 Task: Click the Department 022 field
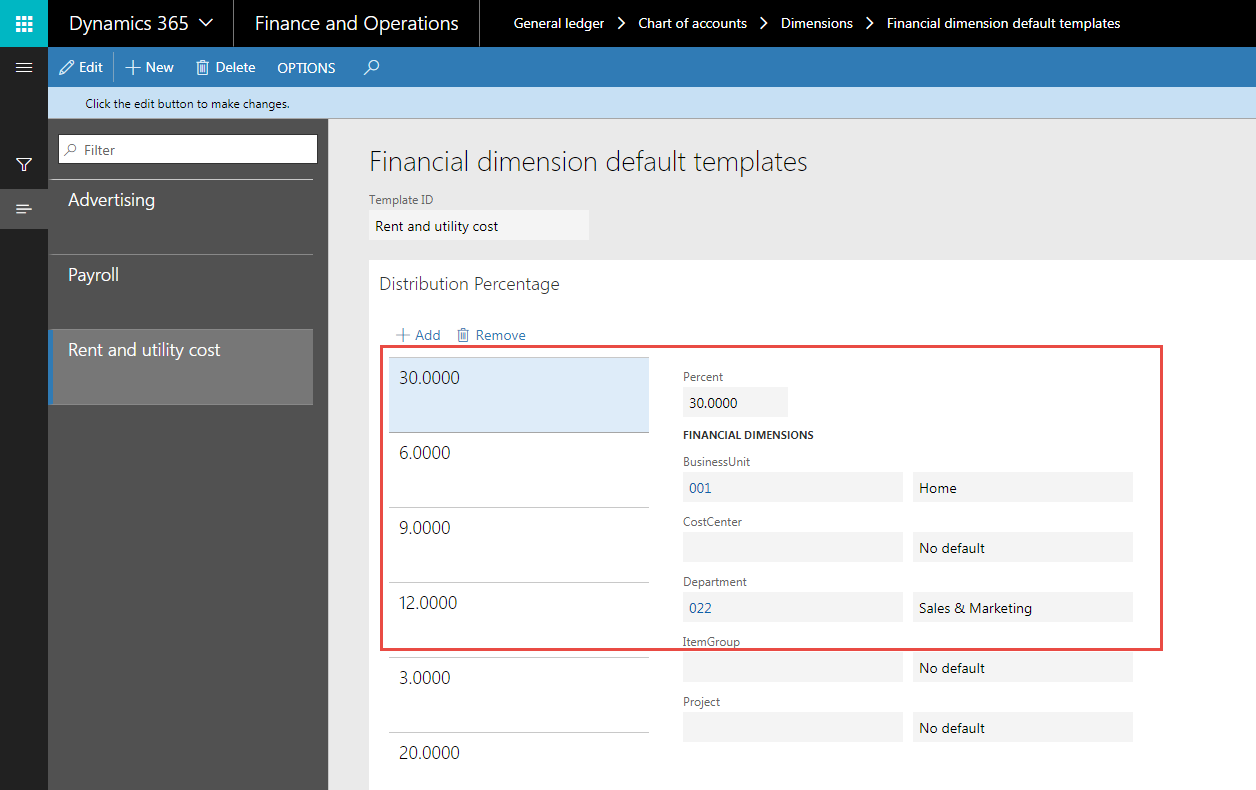pyautogui.click(x=791, y=608)
